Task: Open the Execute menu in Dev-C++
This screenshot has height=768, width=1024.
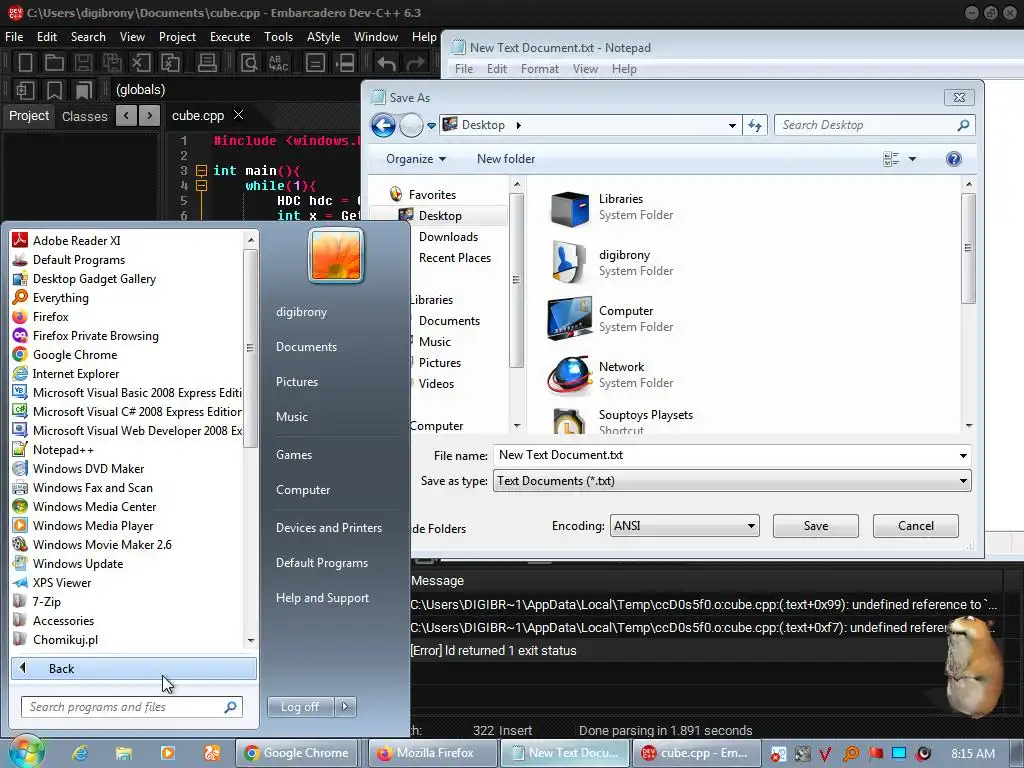Action: [x=230, y=37]
